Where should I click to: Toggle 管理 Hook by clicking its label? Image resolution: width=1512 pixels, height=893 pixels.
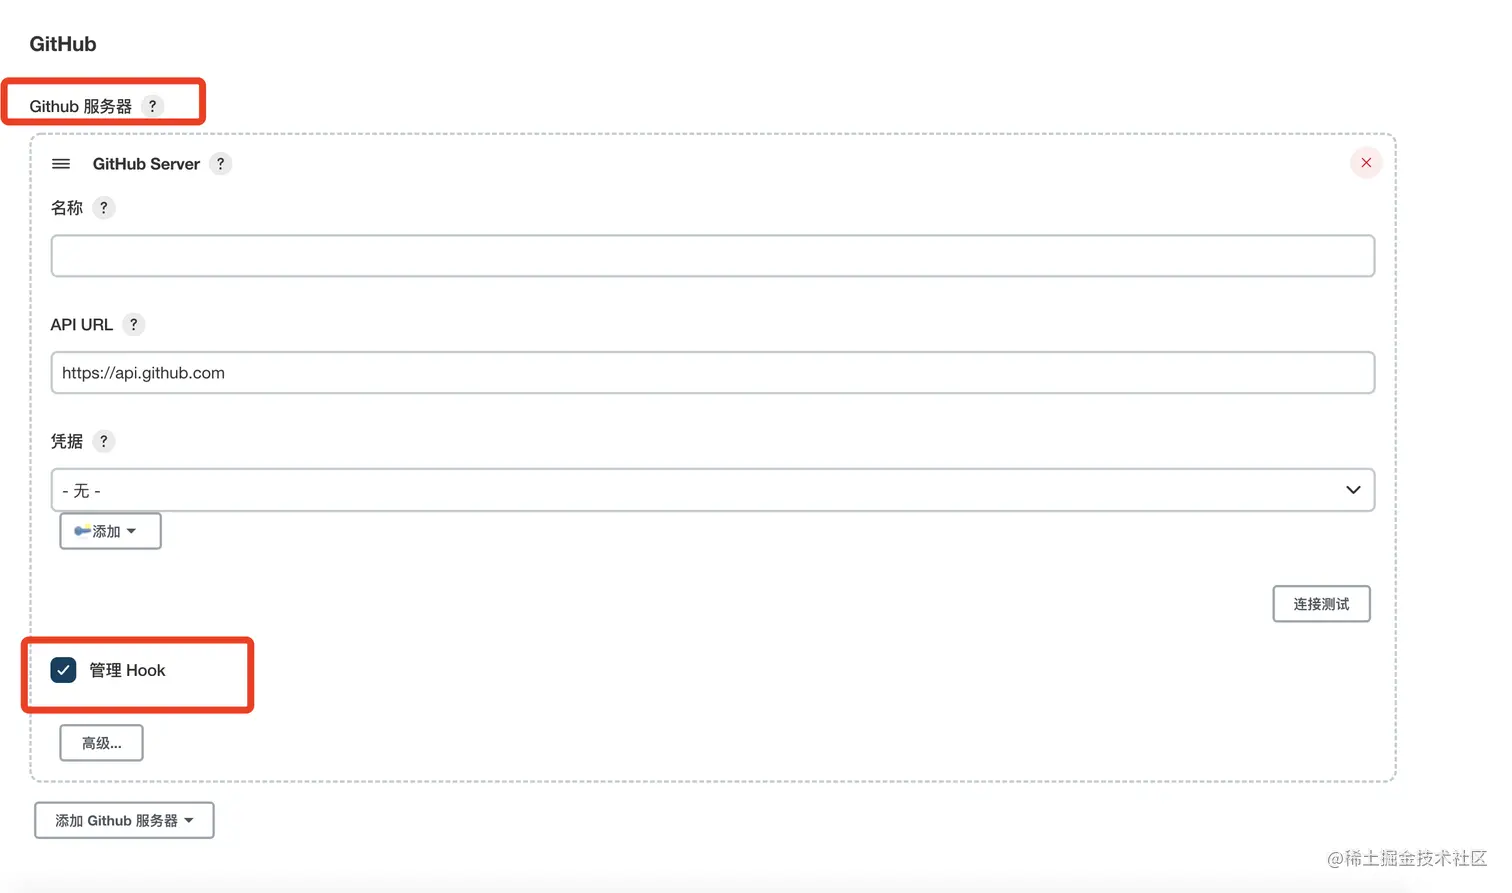[x=127, y=670]
